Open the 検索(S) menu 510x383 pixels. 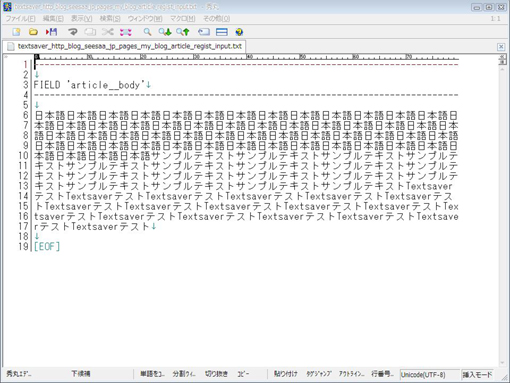110,19
